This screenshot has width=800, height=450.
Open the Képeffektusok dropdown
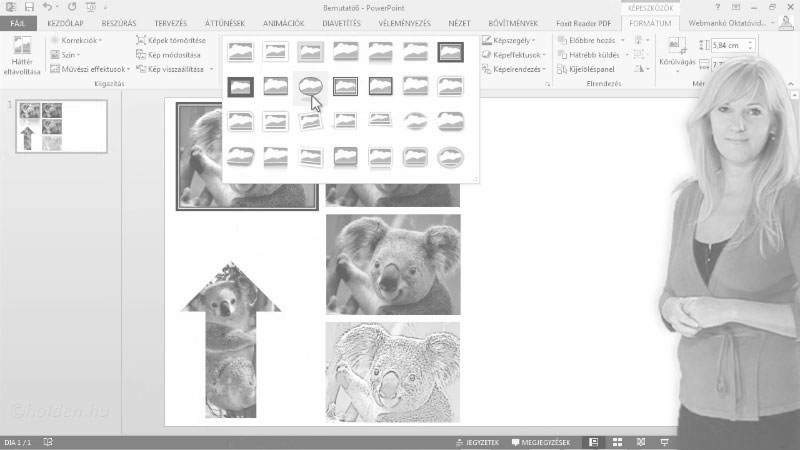tap(513, 55)
